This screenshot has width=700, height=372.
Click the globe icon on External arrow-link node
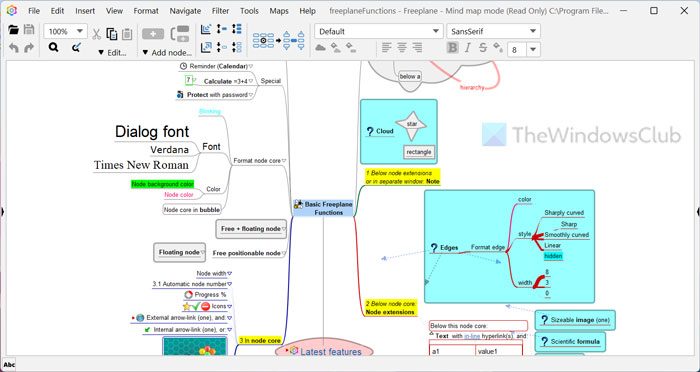140,318
